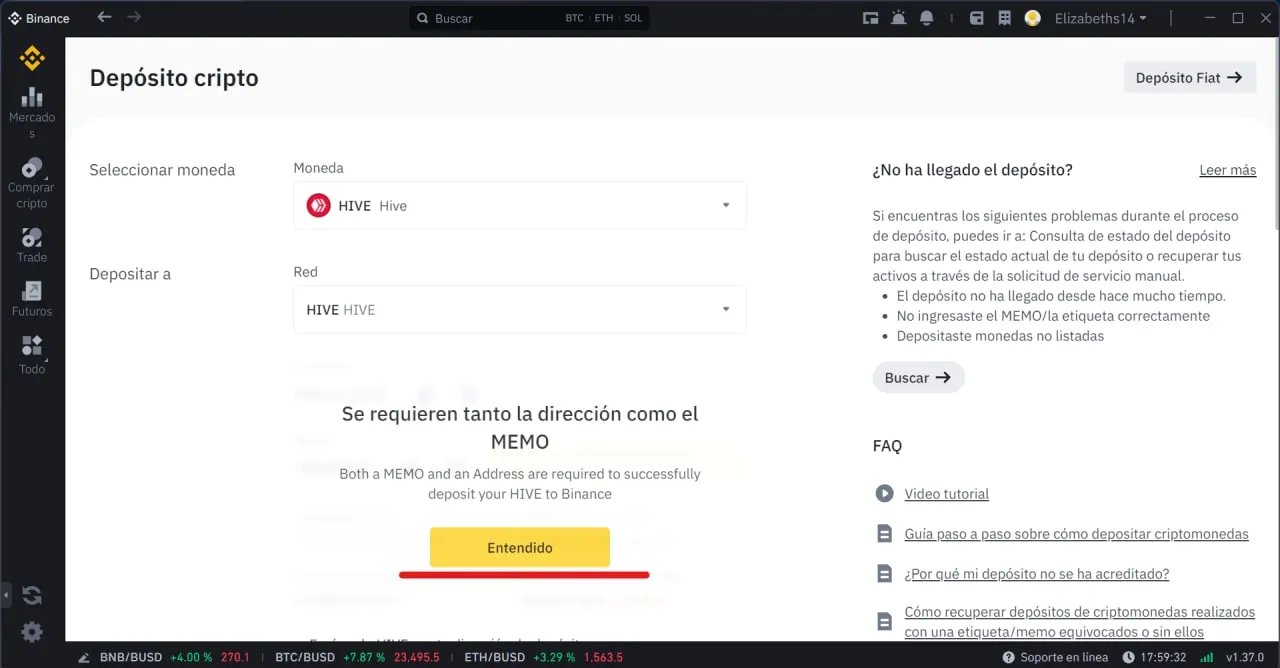The image size is (1280, 668).
Task: Click document icon beside Cómo recuperar depósitos
Action: pyautogui.click(x=884, y=621)
